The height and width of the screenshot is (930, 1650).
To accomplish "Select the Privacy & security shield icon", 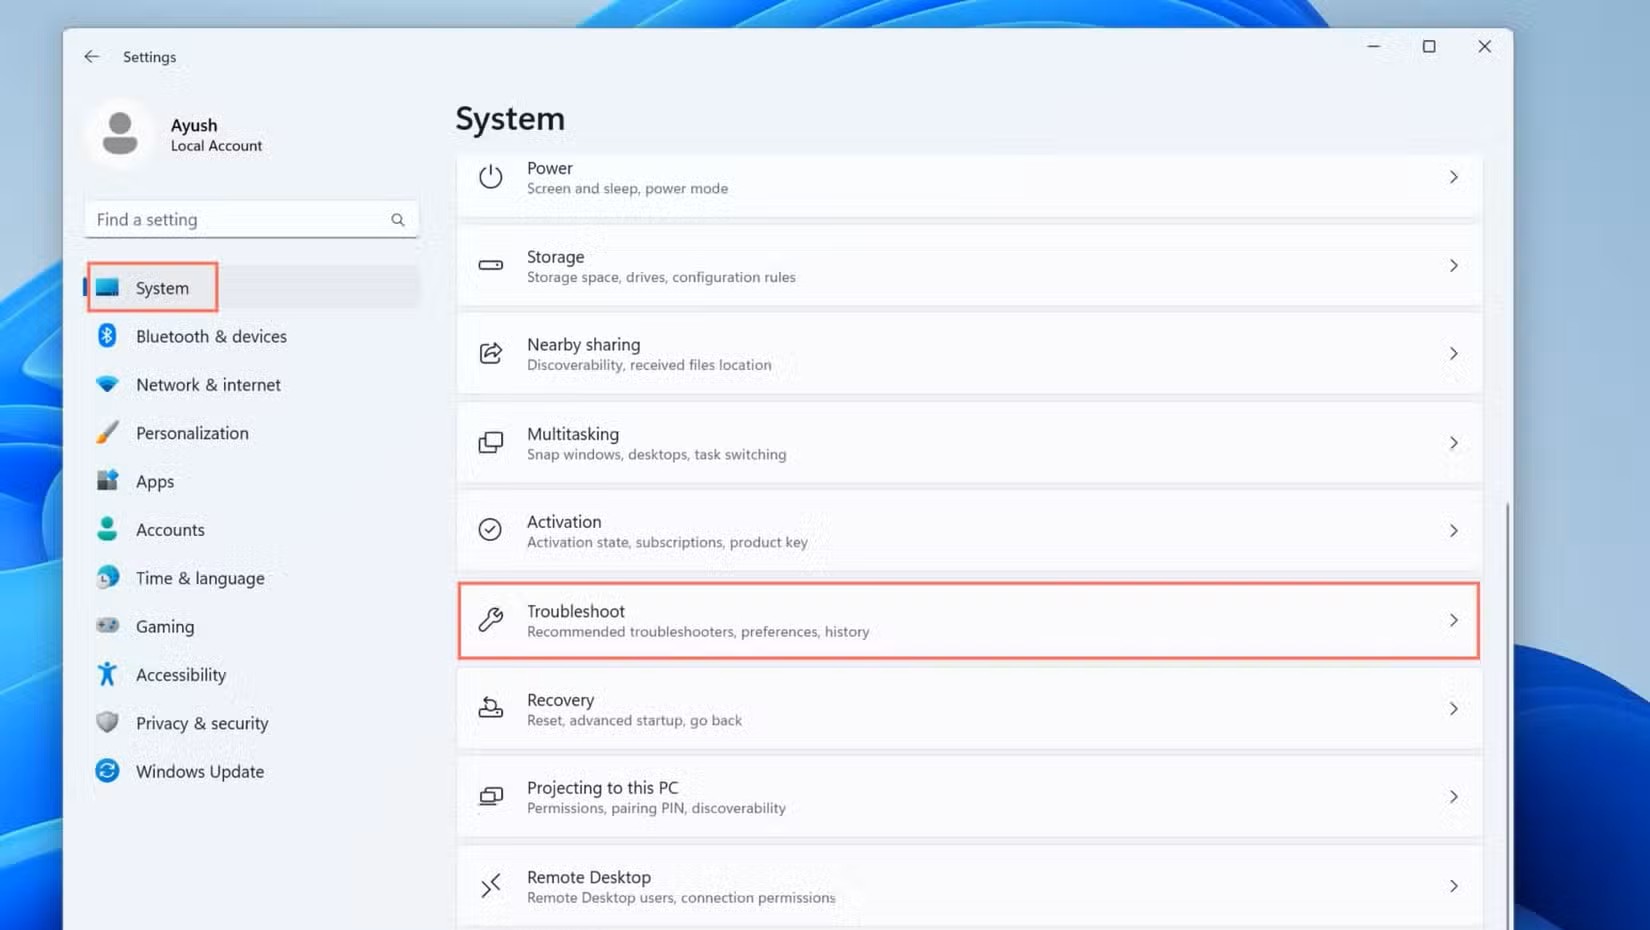I will (108, 722).
